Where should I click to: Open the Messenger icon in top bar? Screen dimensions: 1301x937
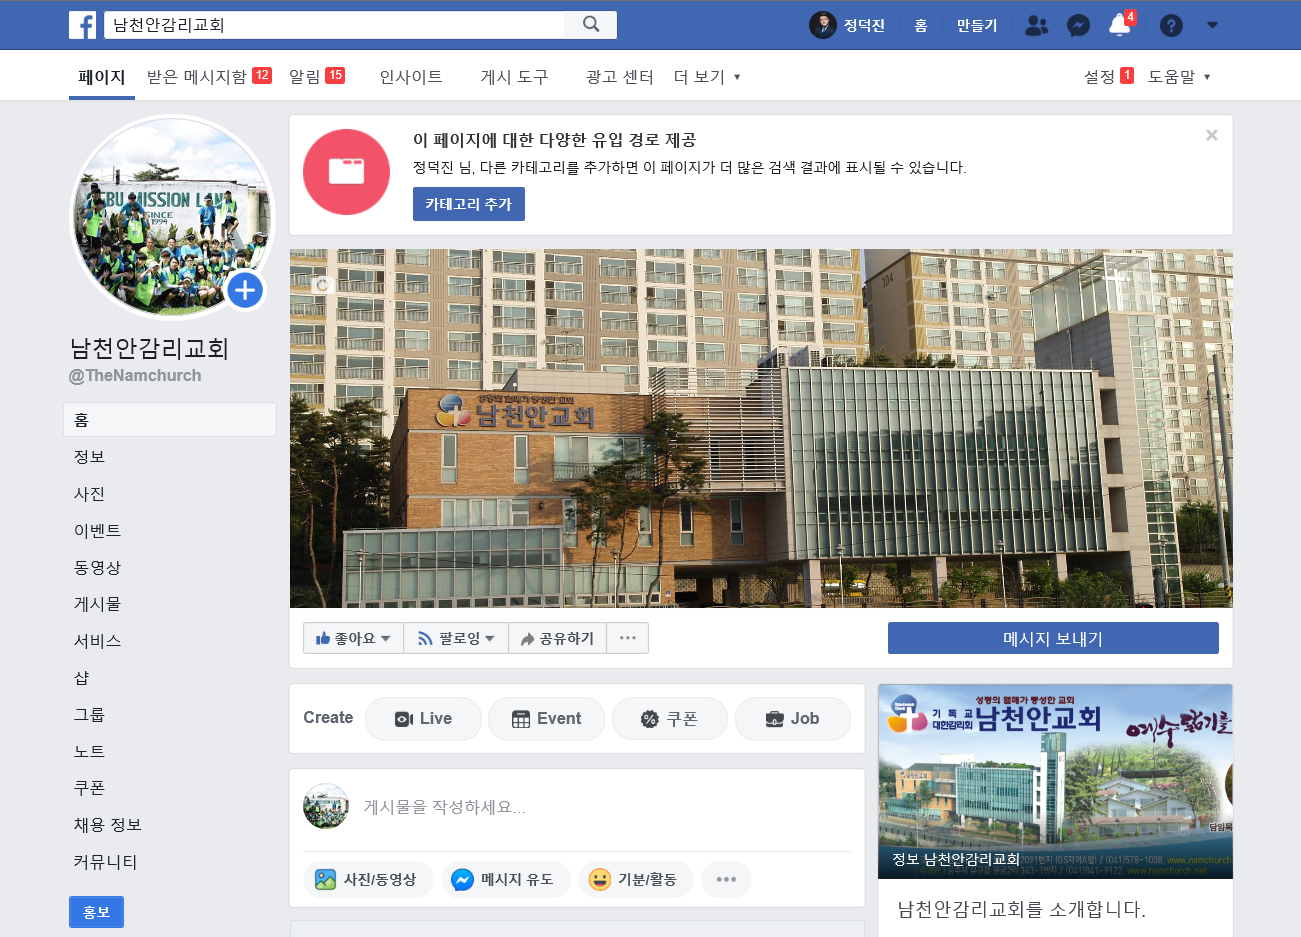point(1078,25)
